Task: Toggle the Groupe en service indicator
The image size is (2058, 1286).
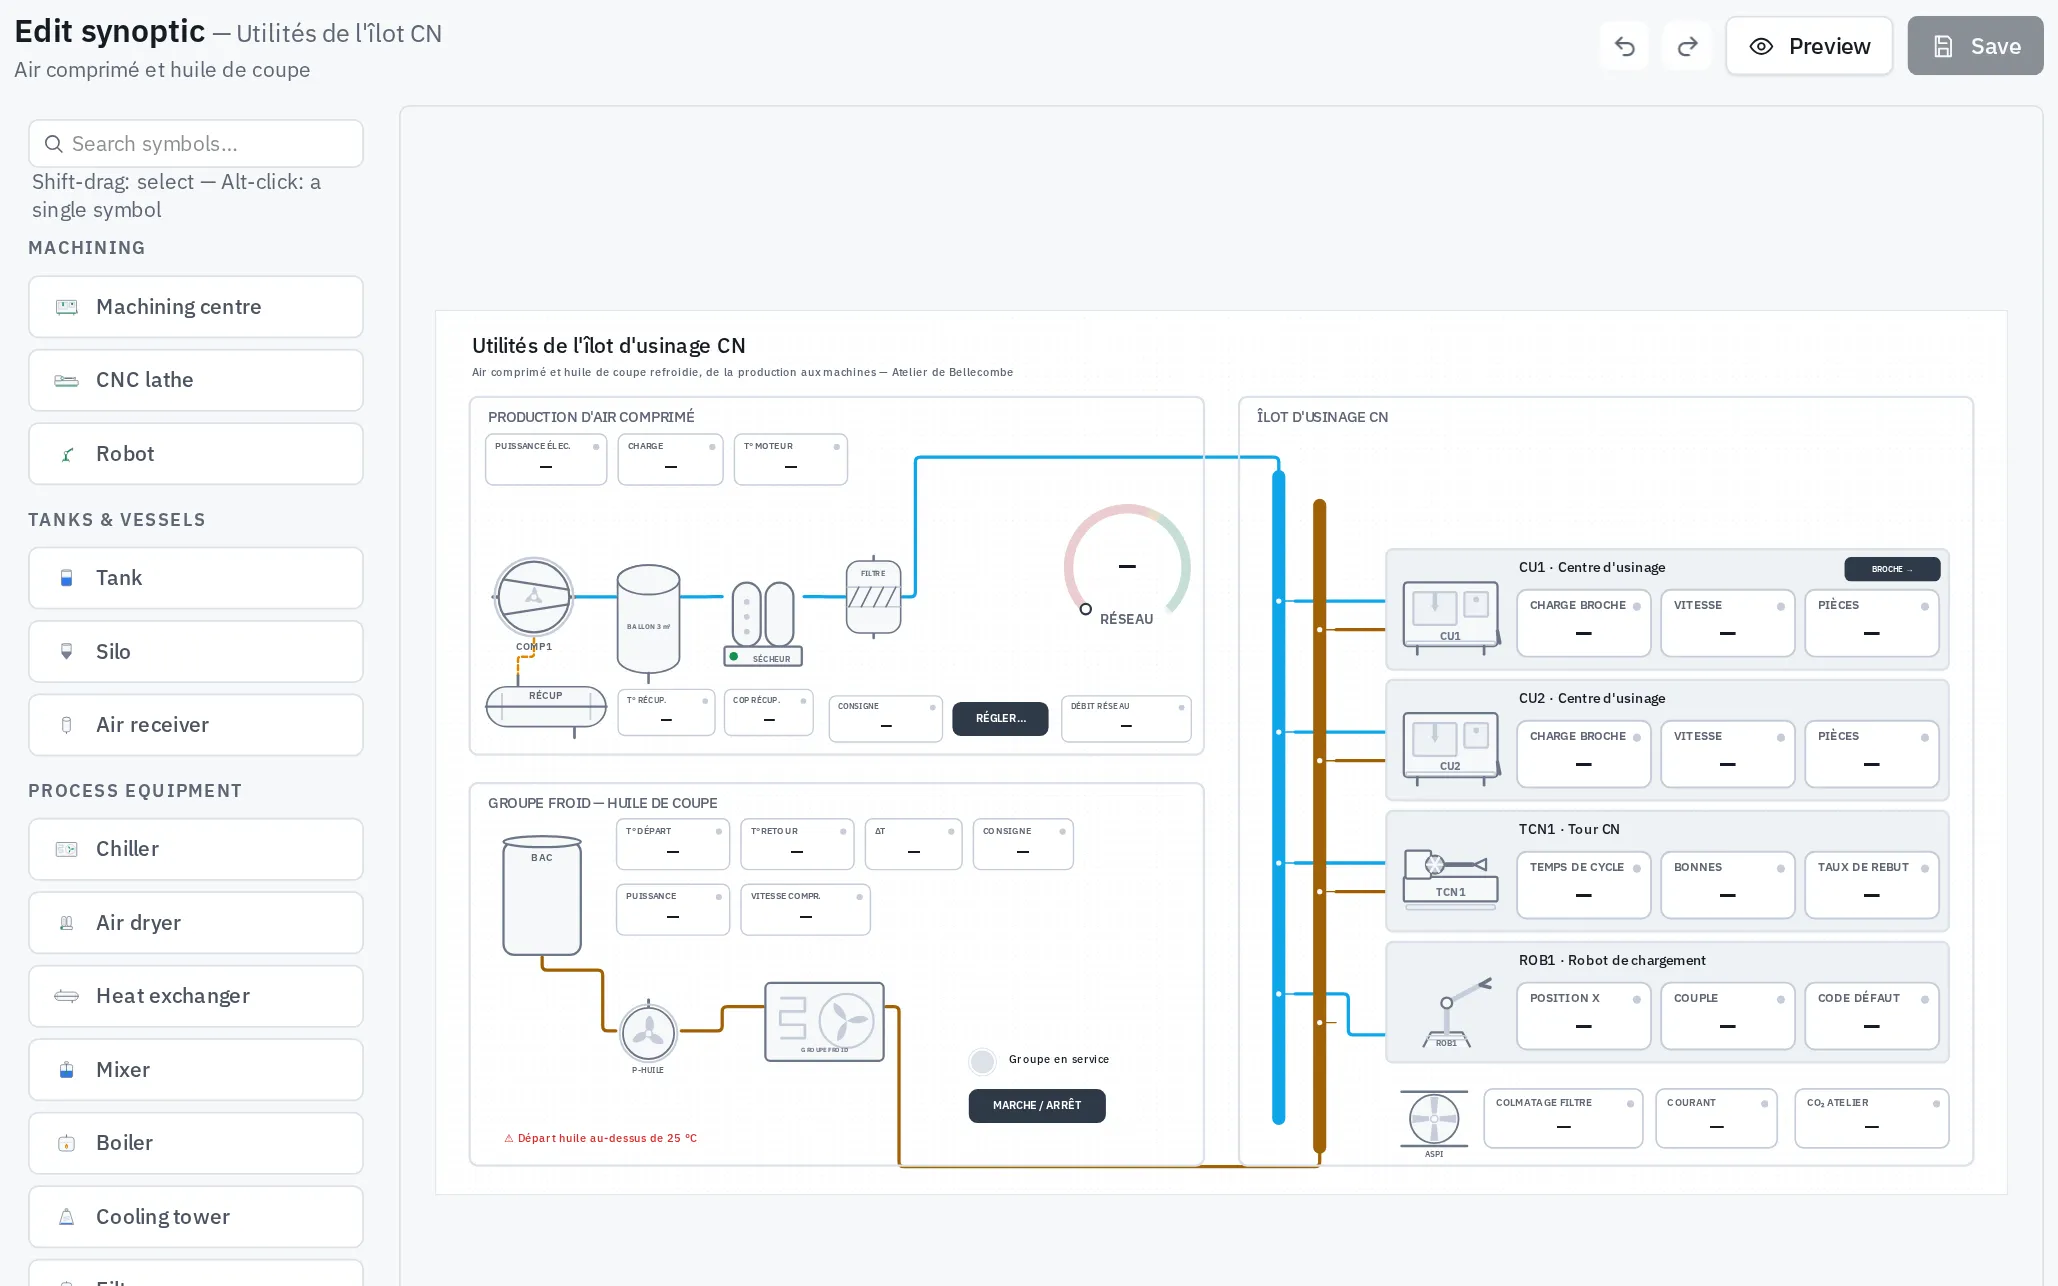Action: 983,1061
